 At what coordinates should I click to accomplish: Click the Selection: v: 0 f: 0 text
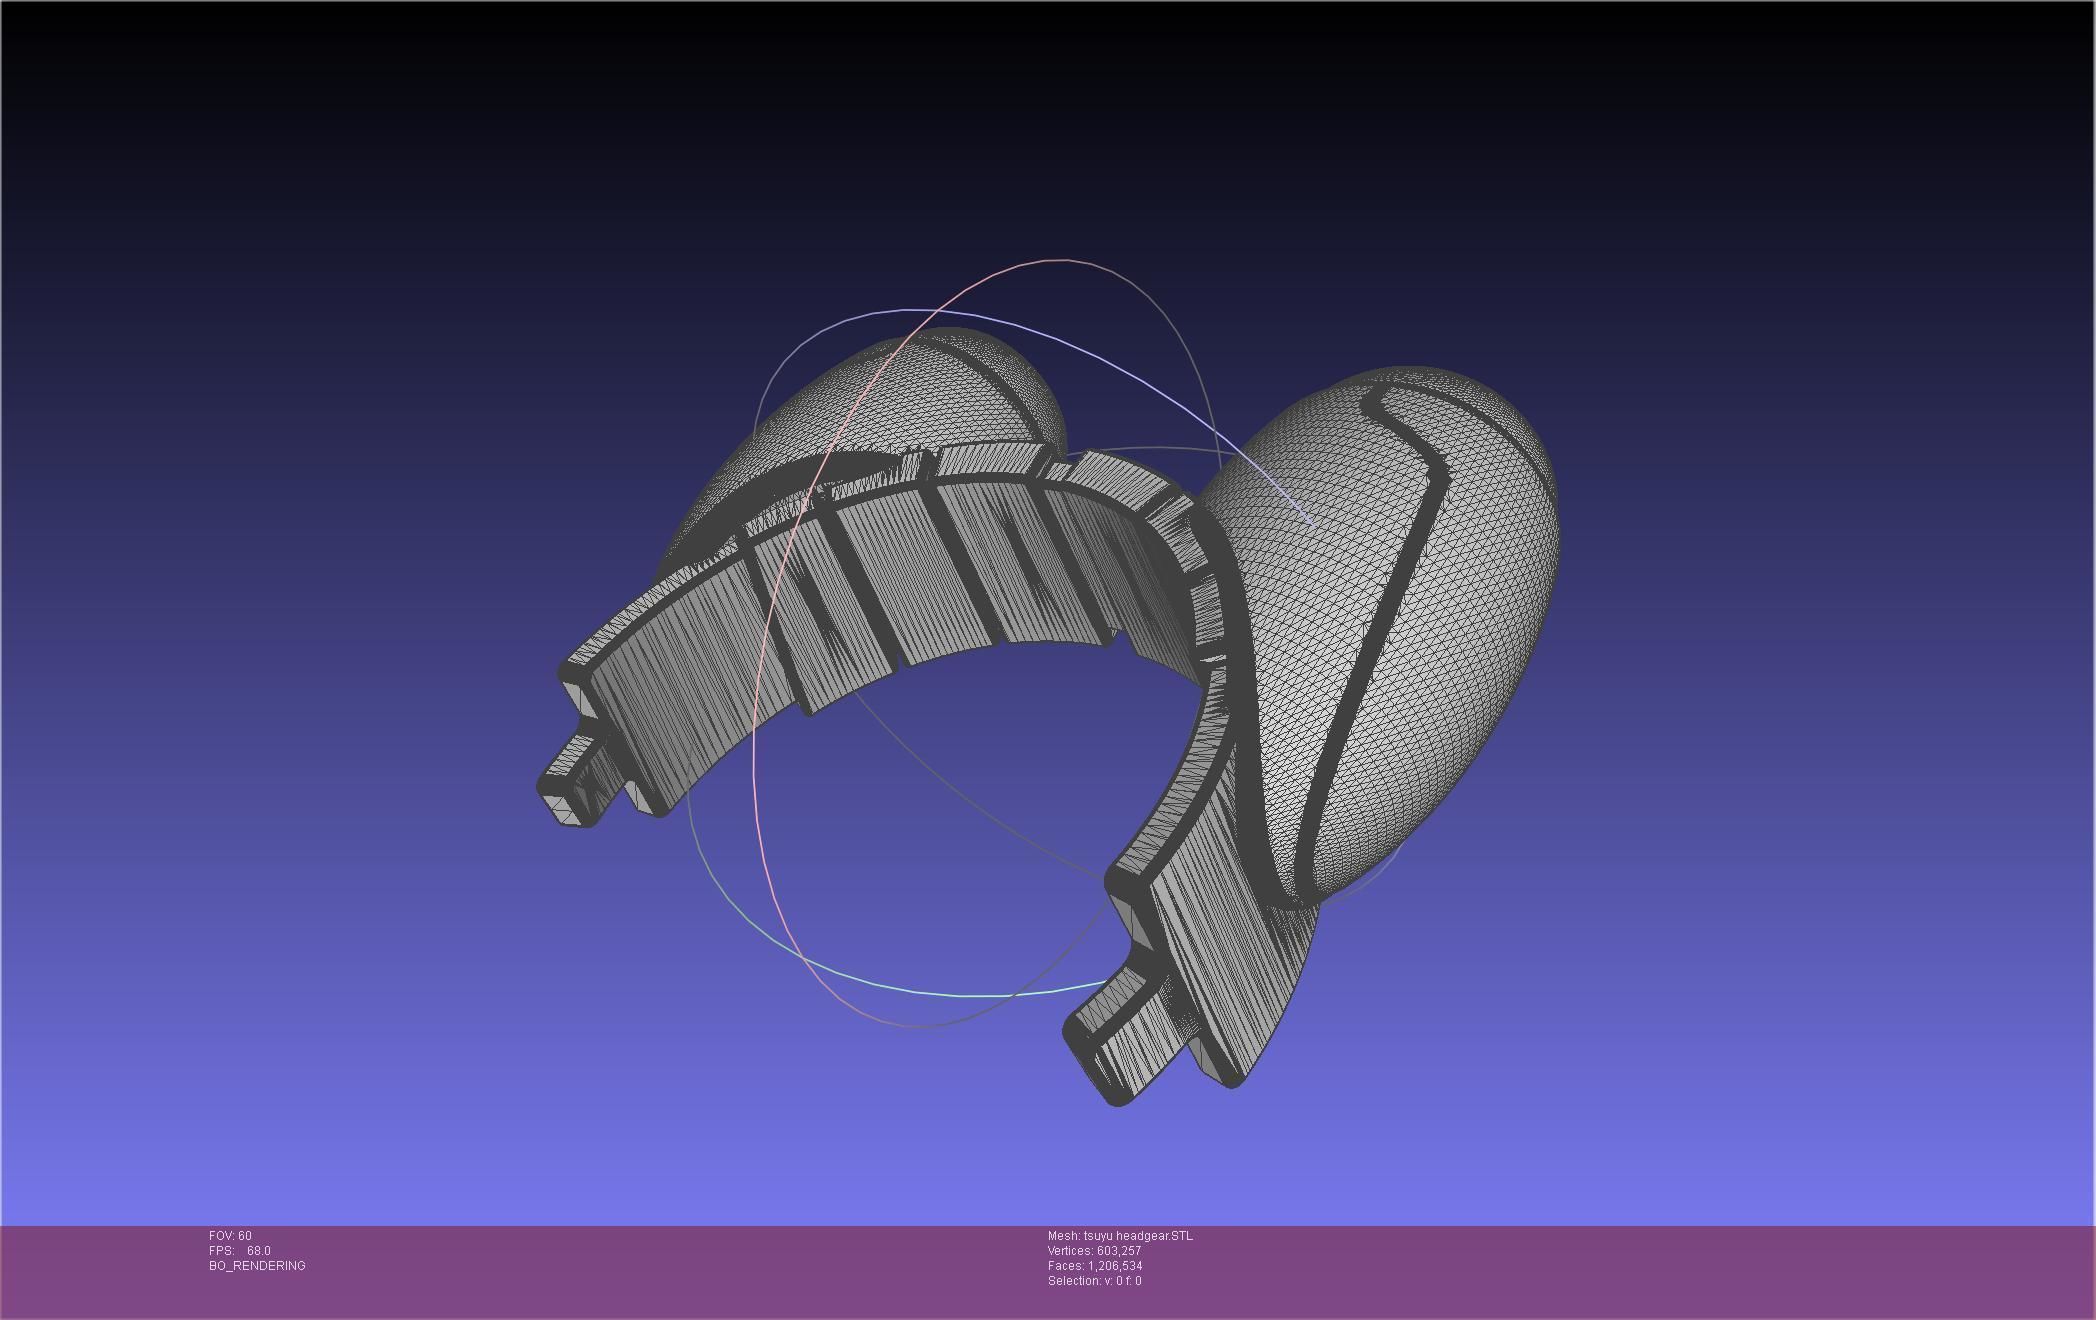click(x=1095, y=1281)
